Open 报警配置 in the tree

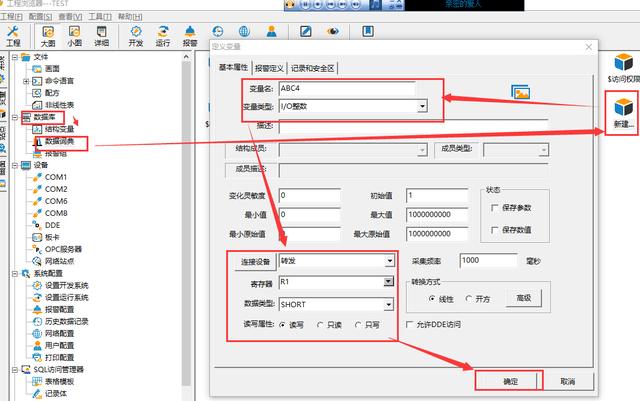click(59, 310)
